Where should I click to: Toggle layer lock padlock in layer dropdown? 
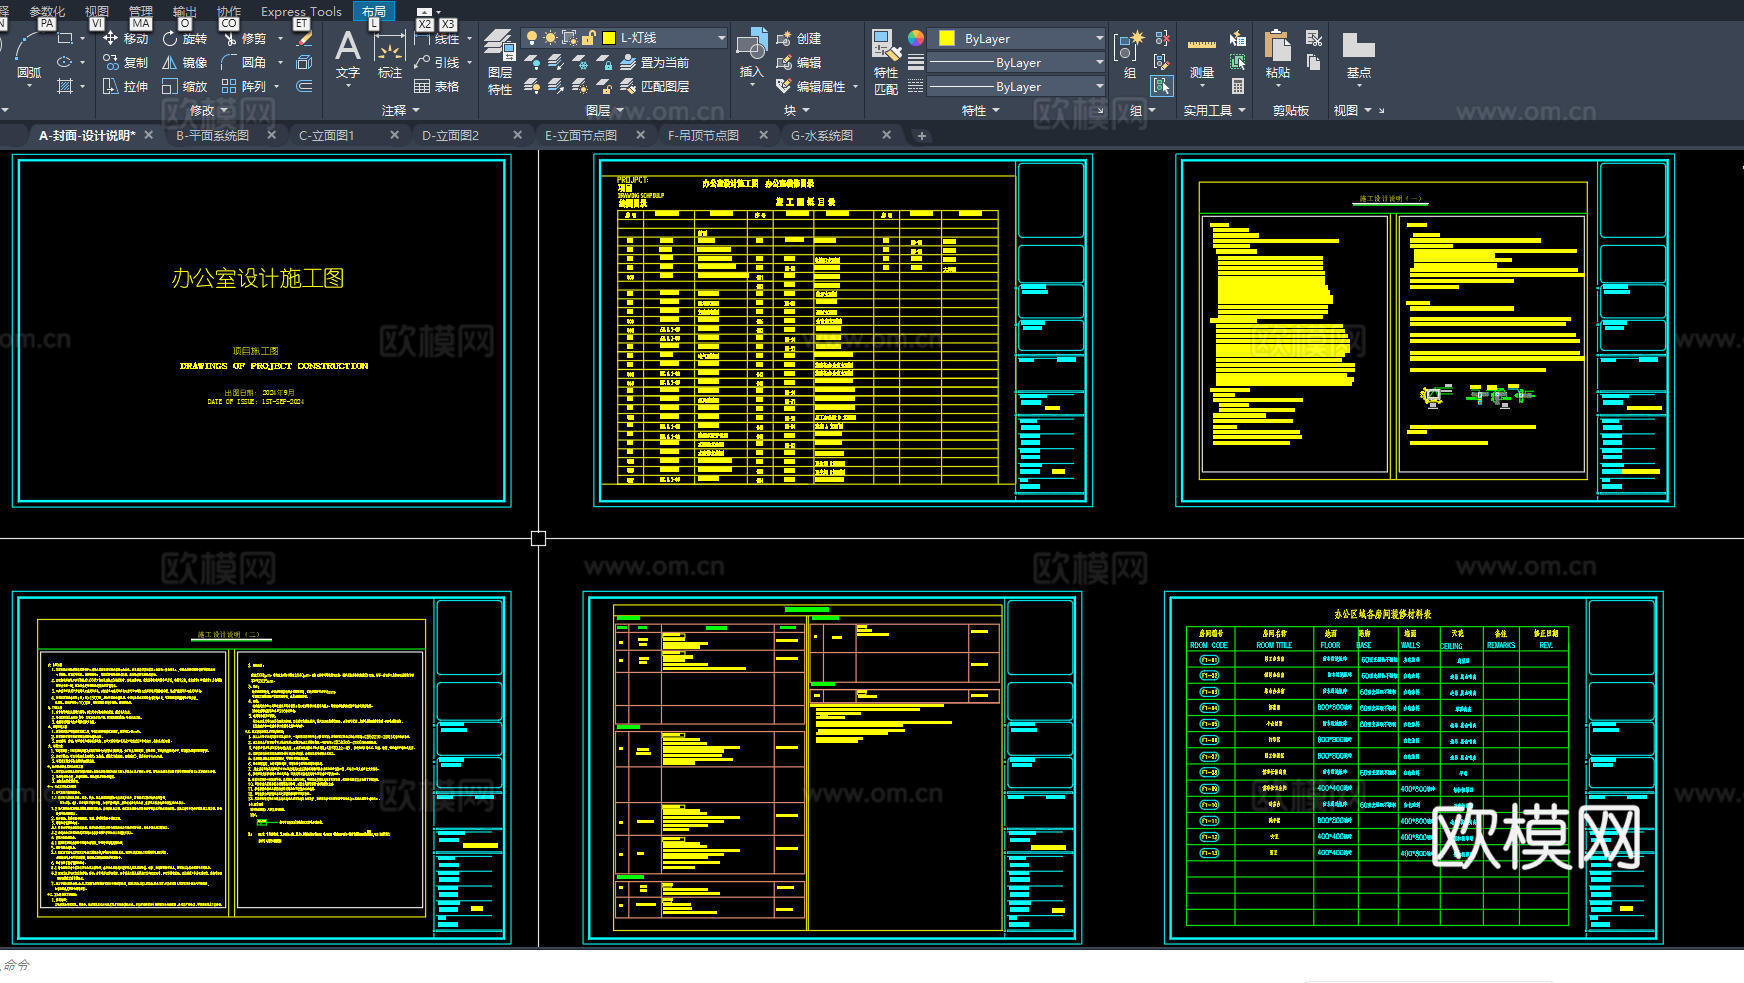(x=589, y=38)
